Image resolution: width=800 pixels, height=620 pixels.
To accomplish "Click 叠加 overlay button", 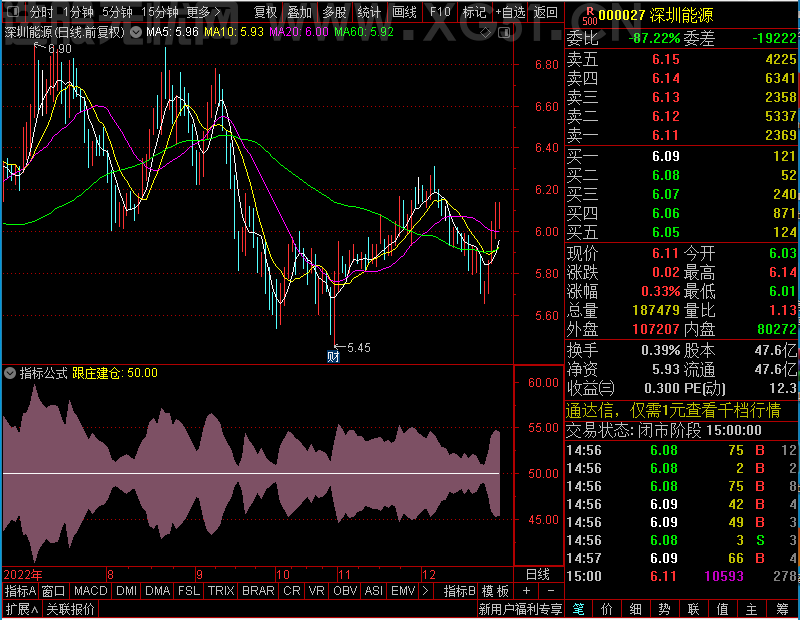I will click(299, 12).
